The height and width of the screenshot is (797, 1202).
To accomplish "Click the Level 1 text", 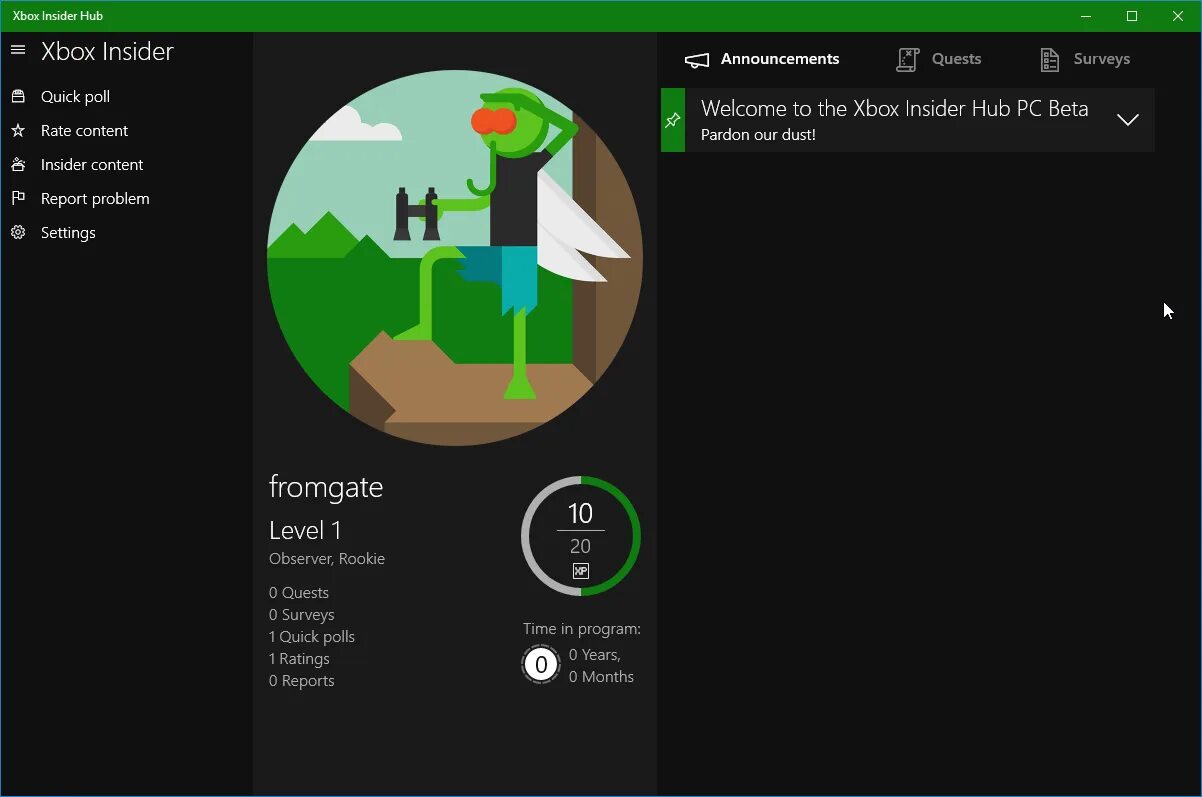I will (305, 531).
